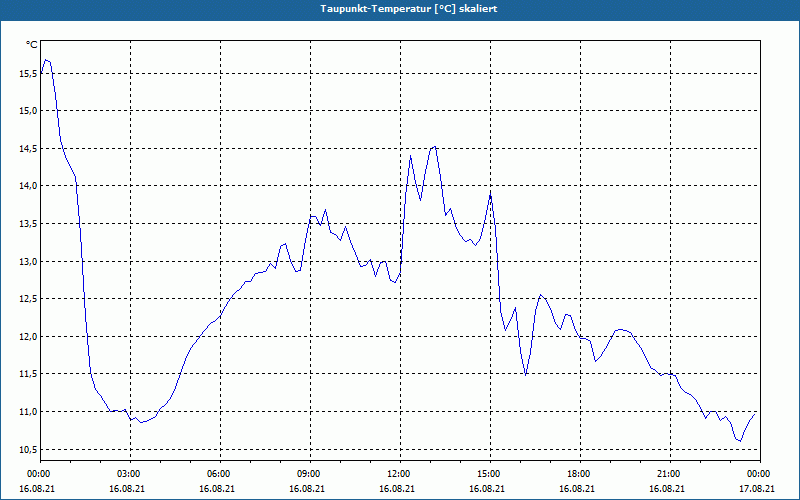Click the "17.08.21" date label
The height and width of the screenshot is (500, 800).
click(x=758, y=488)
